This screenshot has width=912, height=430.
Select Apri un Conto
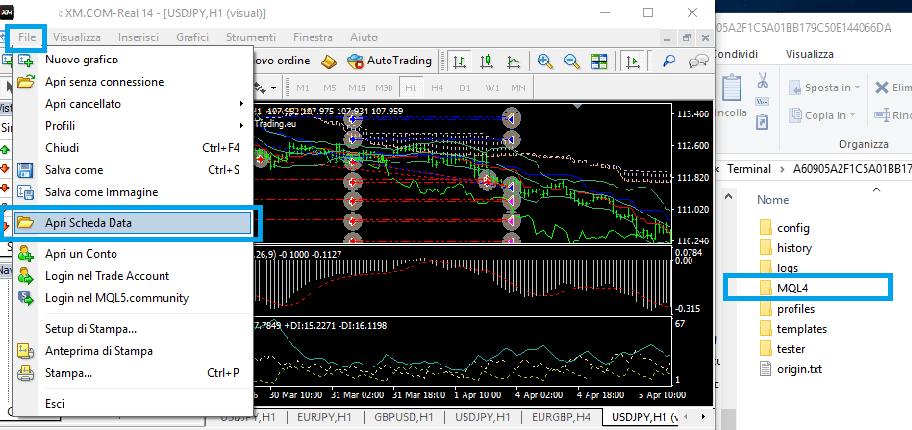(133, 254)
